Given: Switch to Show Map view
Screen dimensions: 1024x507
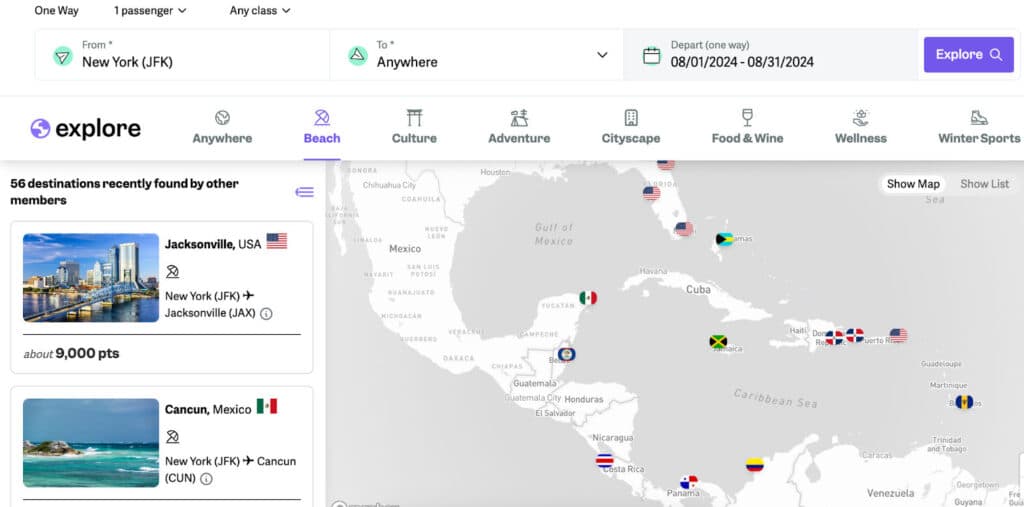Looking at the screenshot, I should point(913,184).
